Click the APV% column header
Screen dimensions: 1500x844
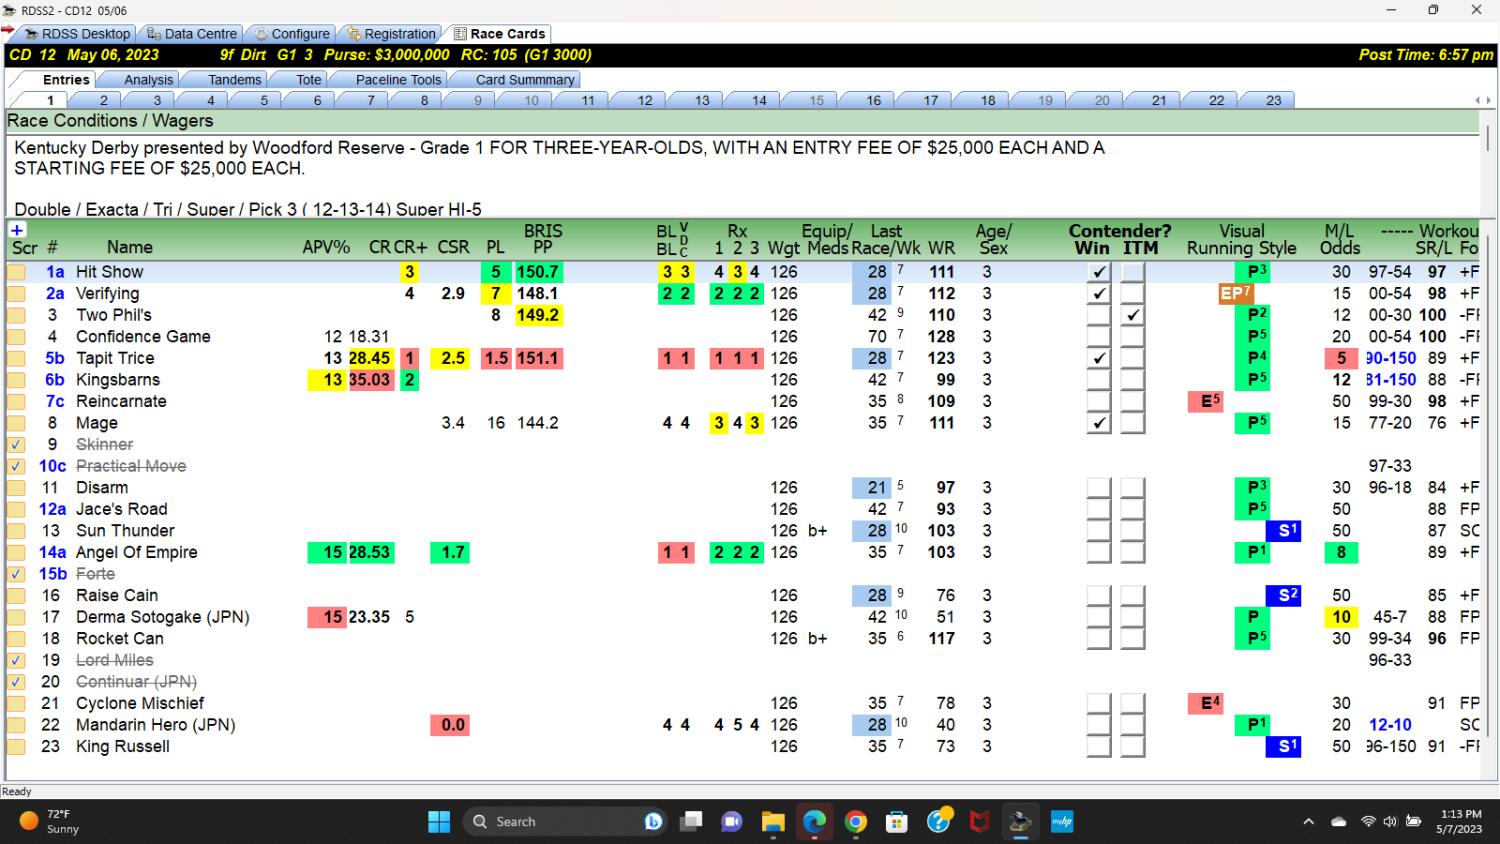click(x=327, y=247)
